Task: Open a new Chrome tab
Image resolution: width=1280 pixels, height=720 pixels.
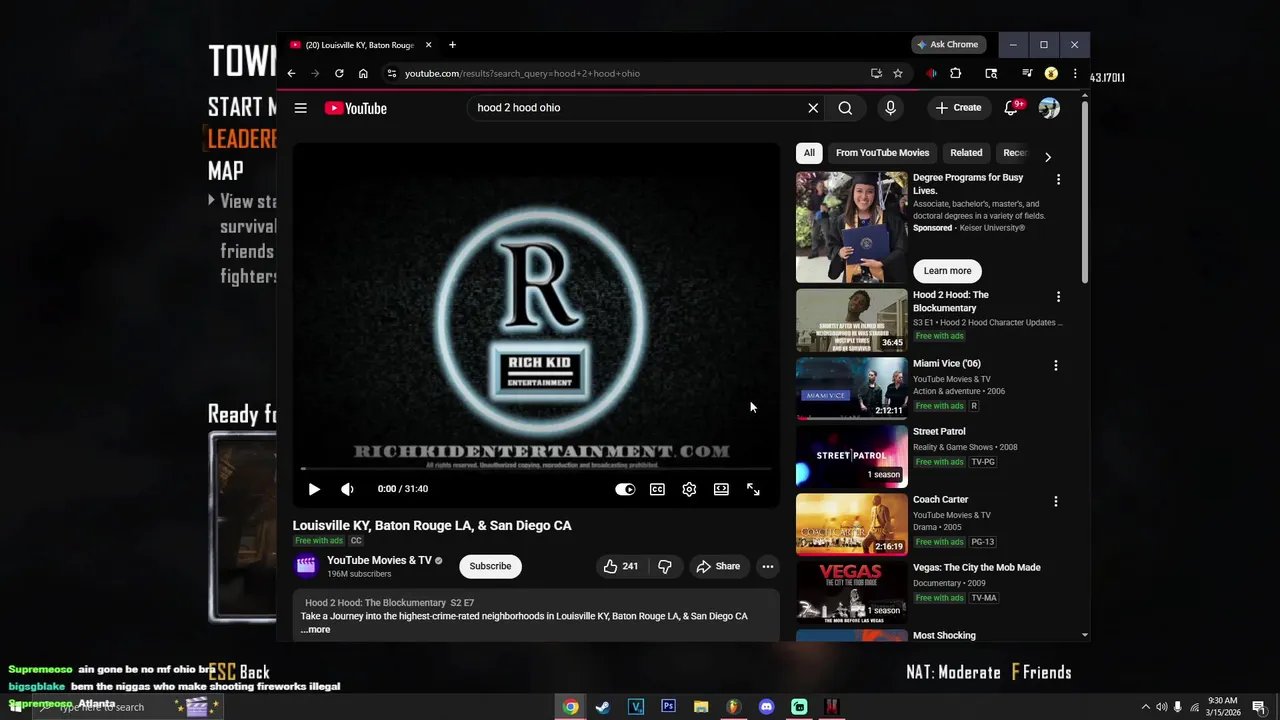Action: [x=452, y=45]
